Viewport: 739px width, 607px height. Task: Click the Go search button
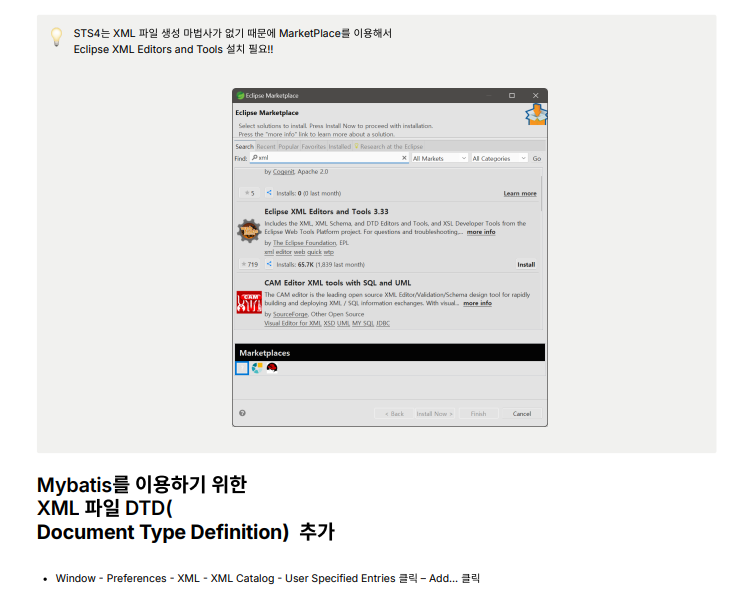coord(537,158)
